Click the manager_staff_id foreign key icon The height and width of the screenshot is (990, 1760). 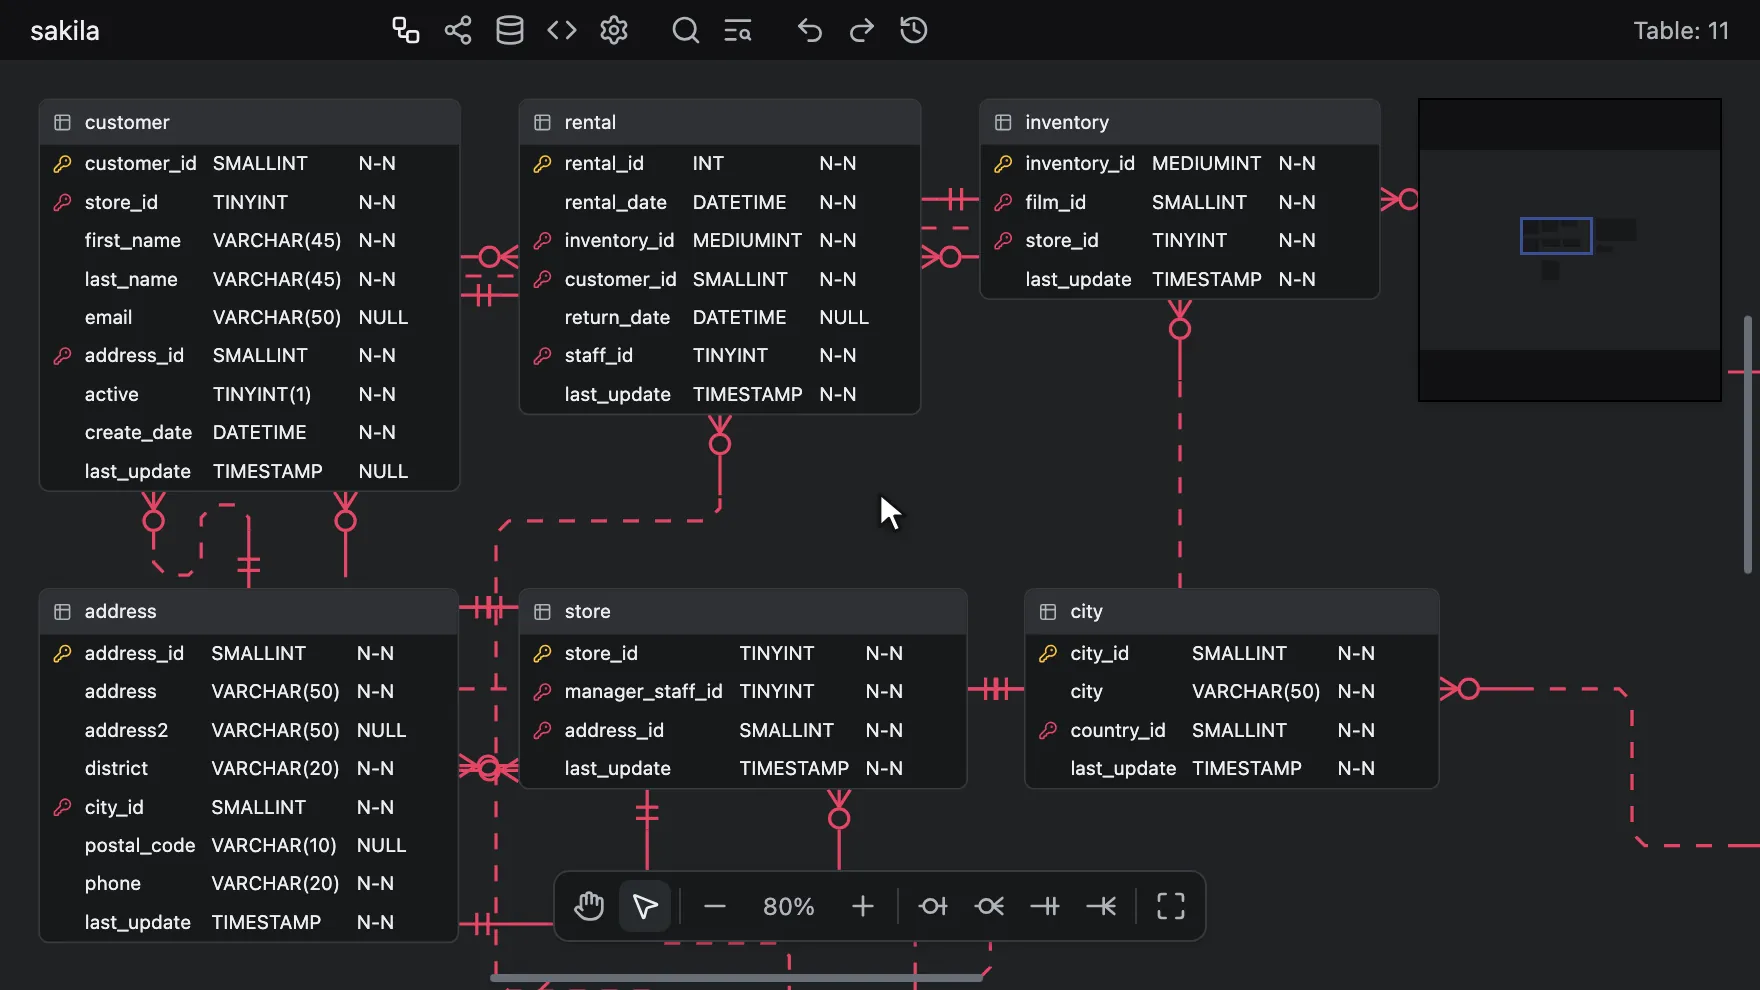pos(542,691)
